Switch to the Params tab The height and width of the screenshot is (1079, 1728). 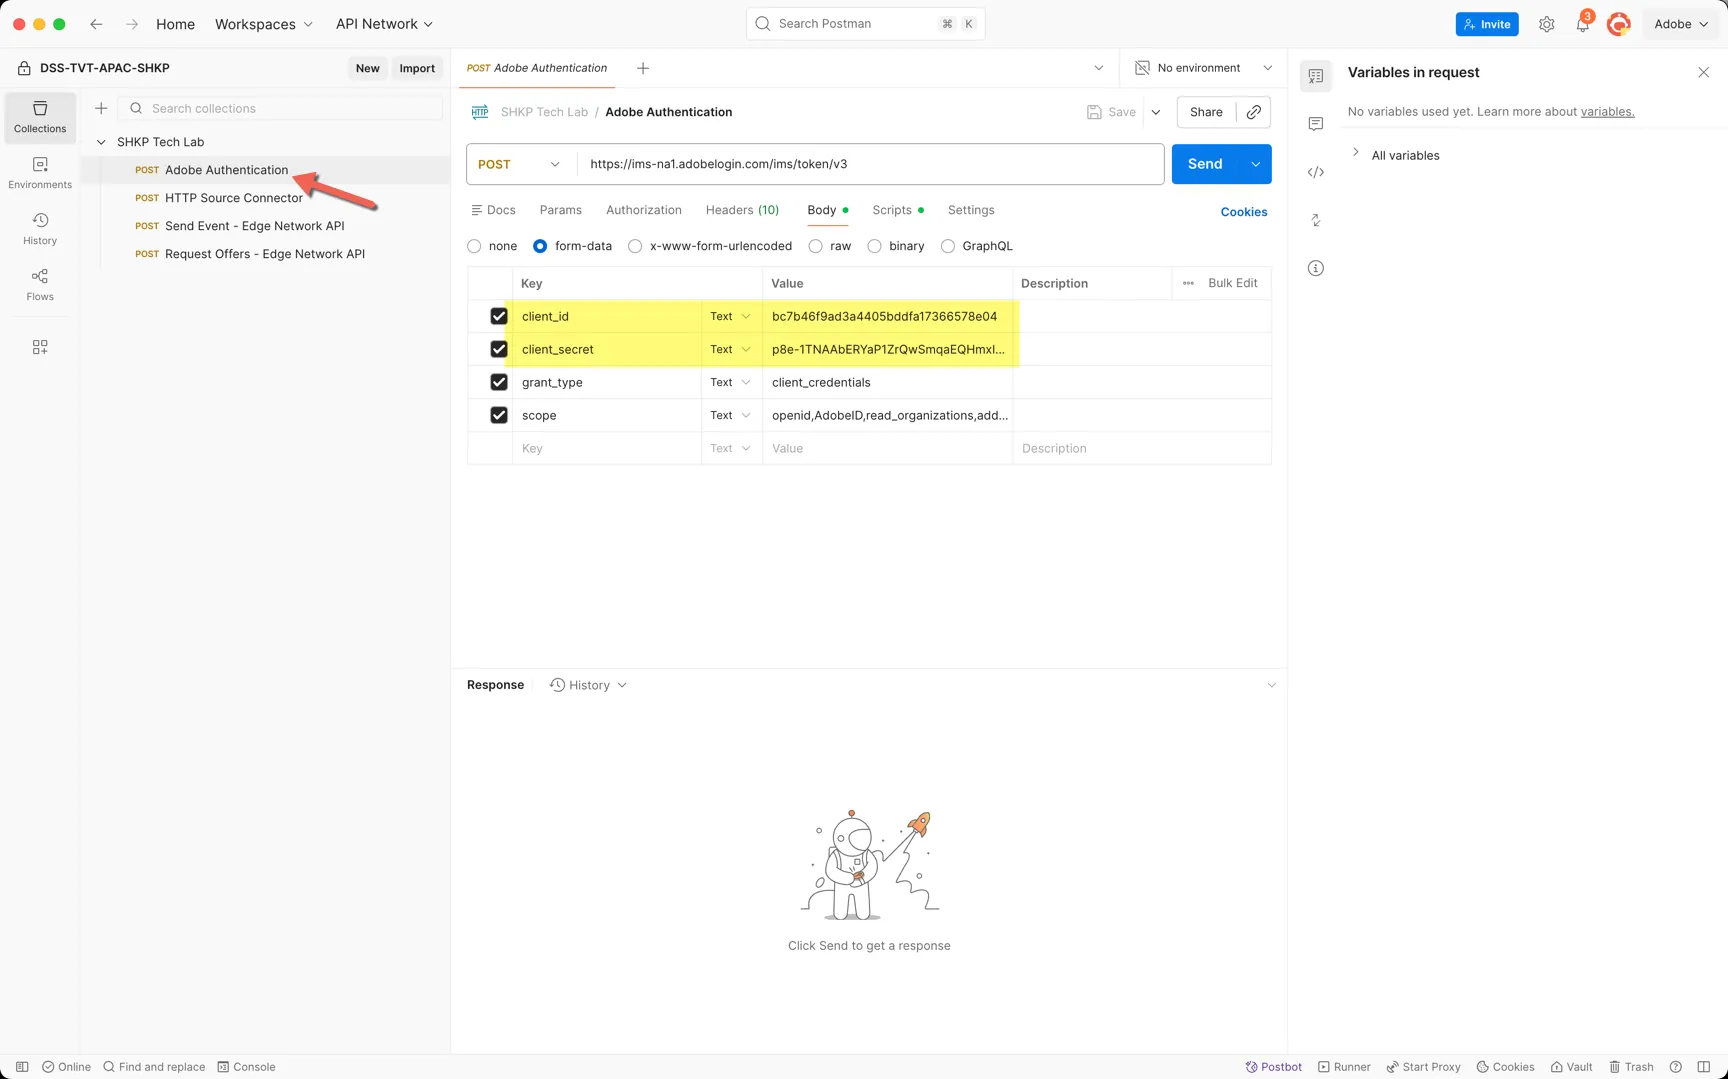(560, 210)
